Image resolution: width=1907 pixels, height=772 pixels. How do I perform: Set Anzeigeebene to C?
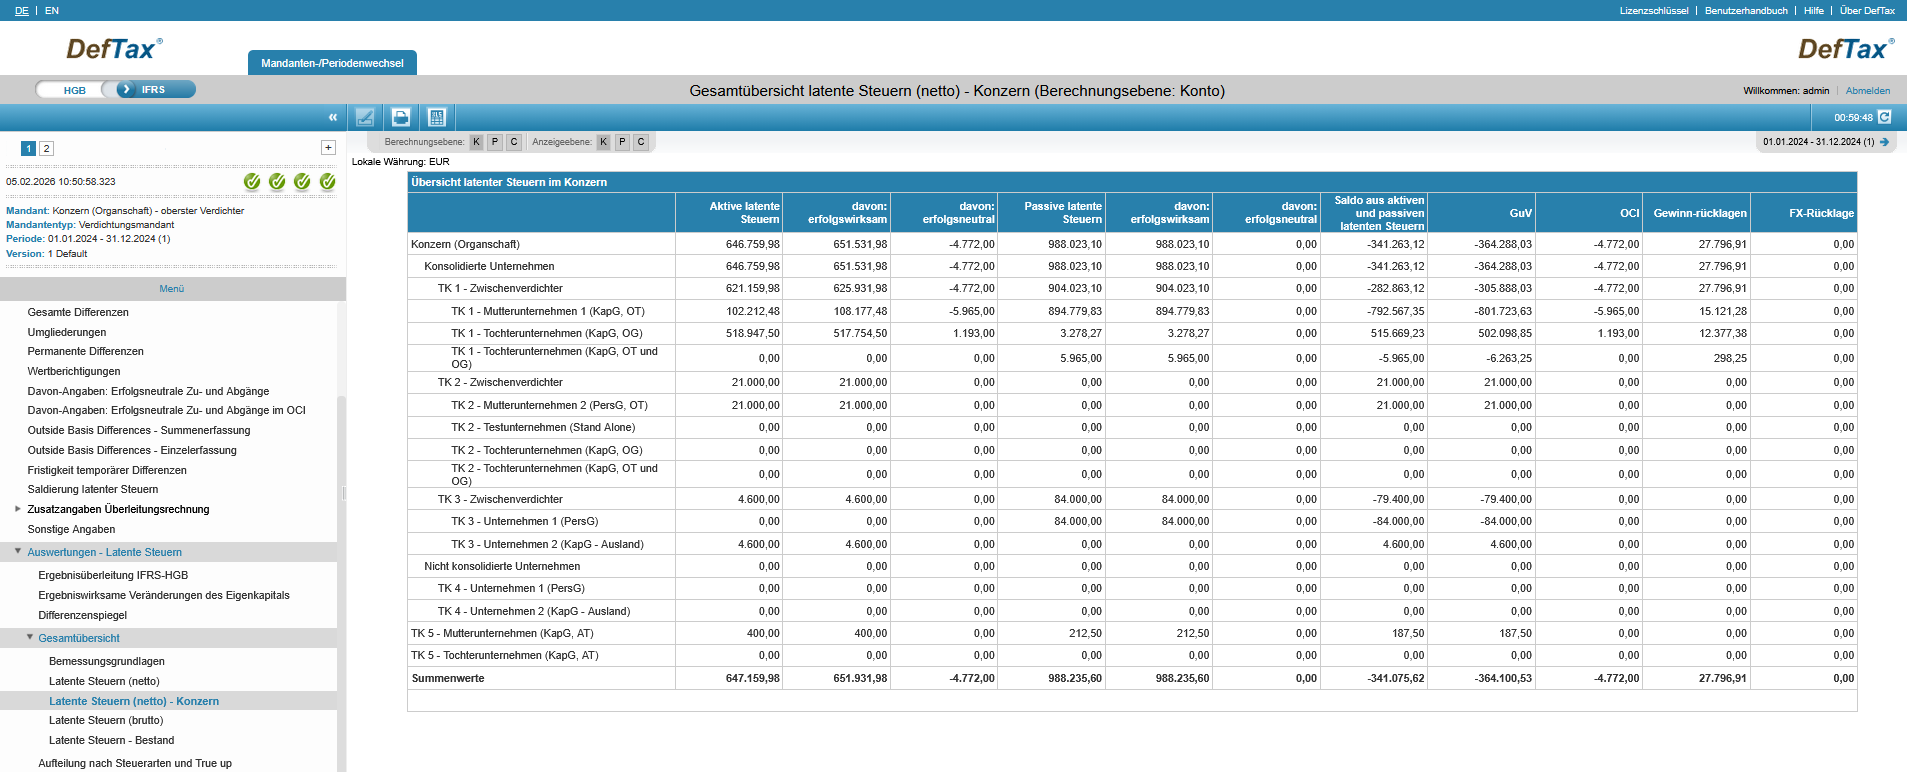pyautogui.click(x=641, y=142)
